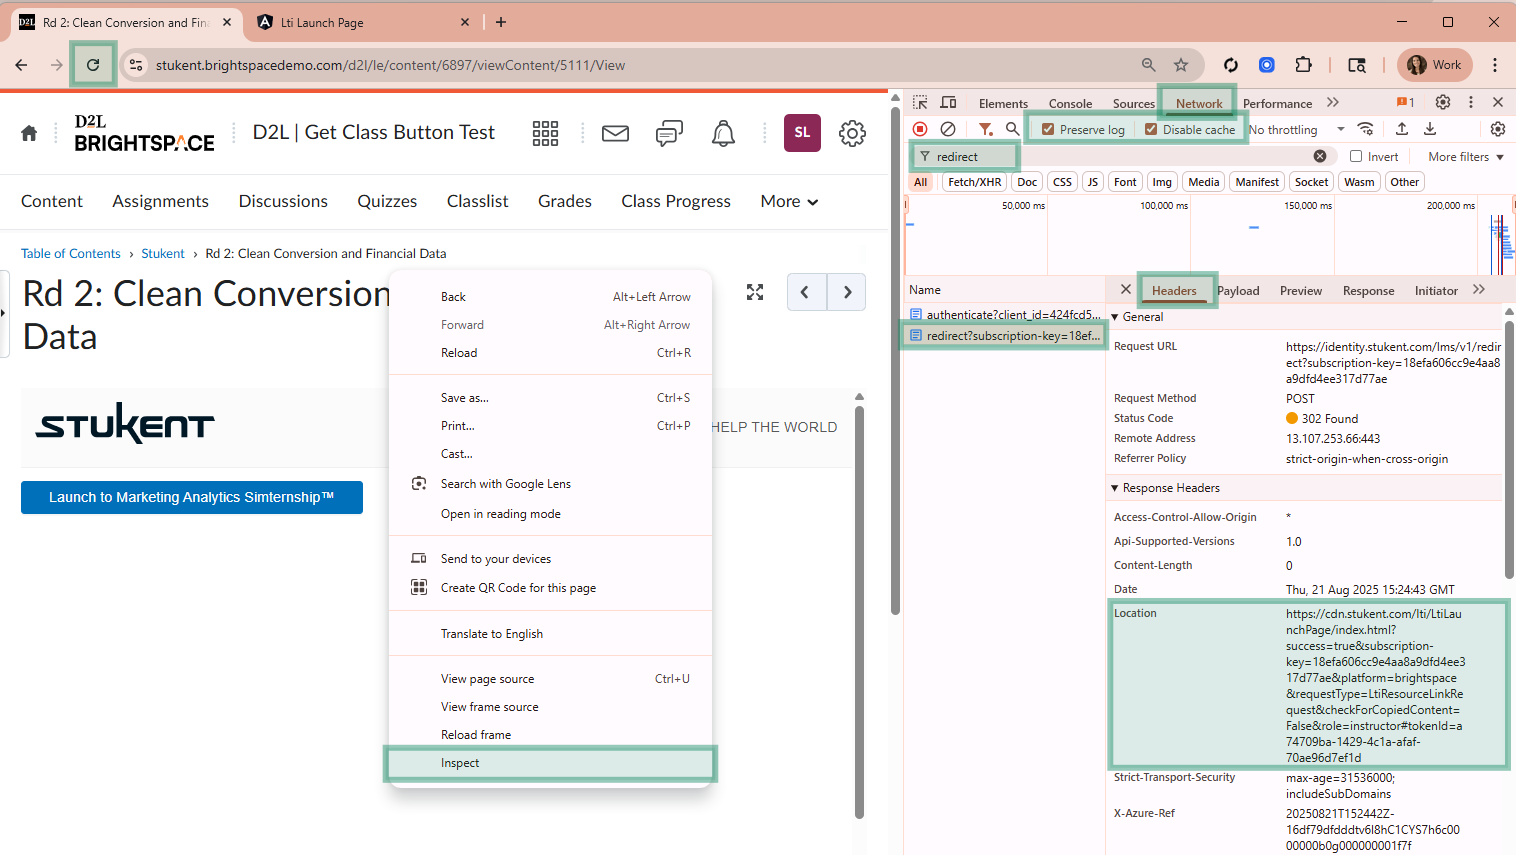
Task: Toggle the network filter funnel icon
Action: pos(985,129)
